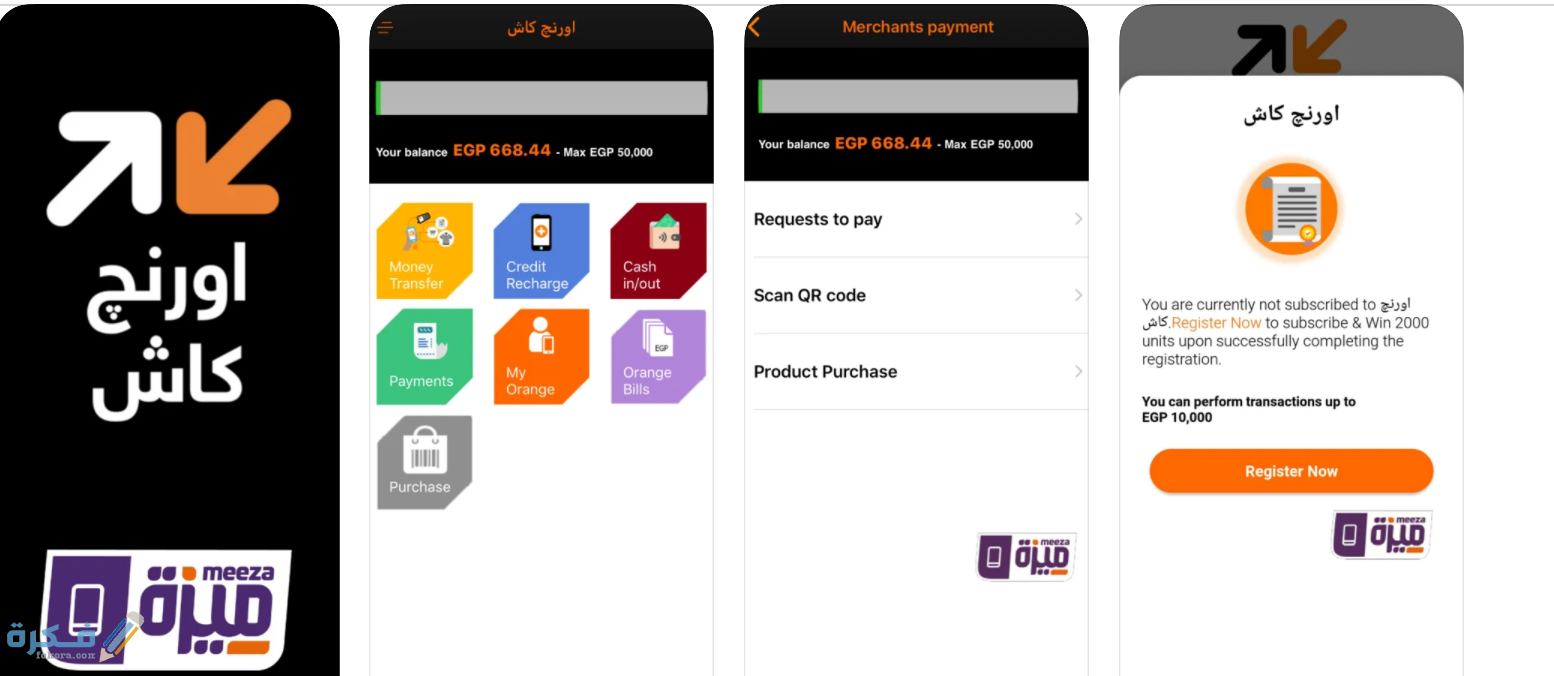Open the hamburger menu icon
The width and height of the screenshot is (1554, 676).
click(x=386, y=28)
